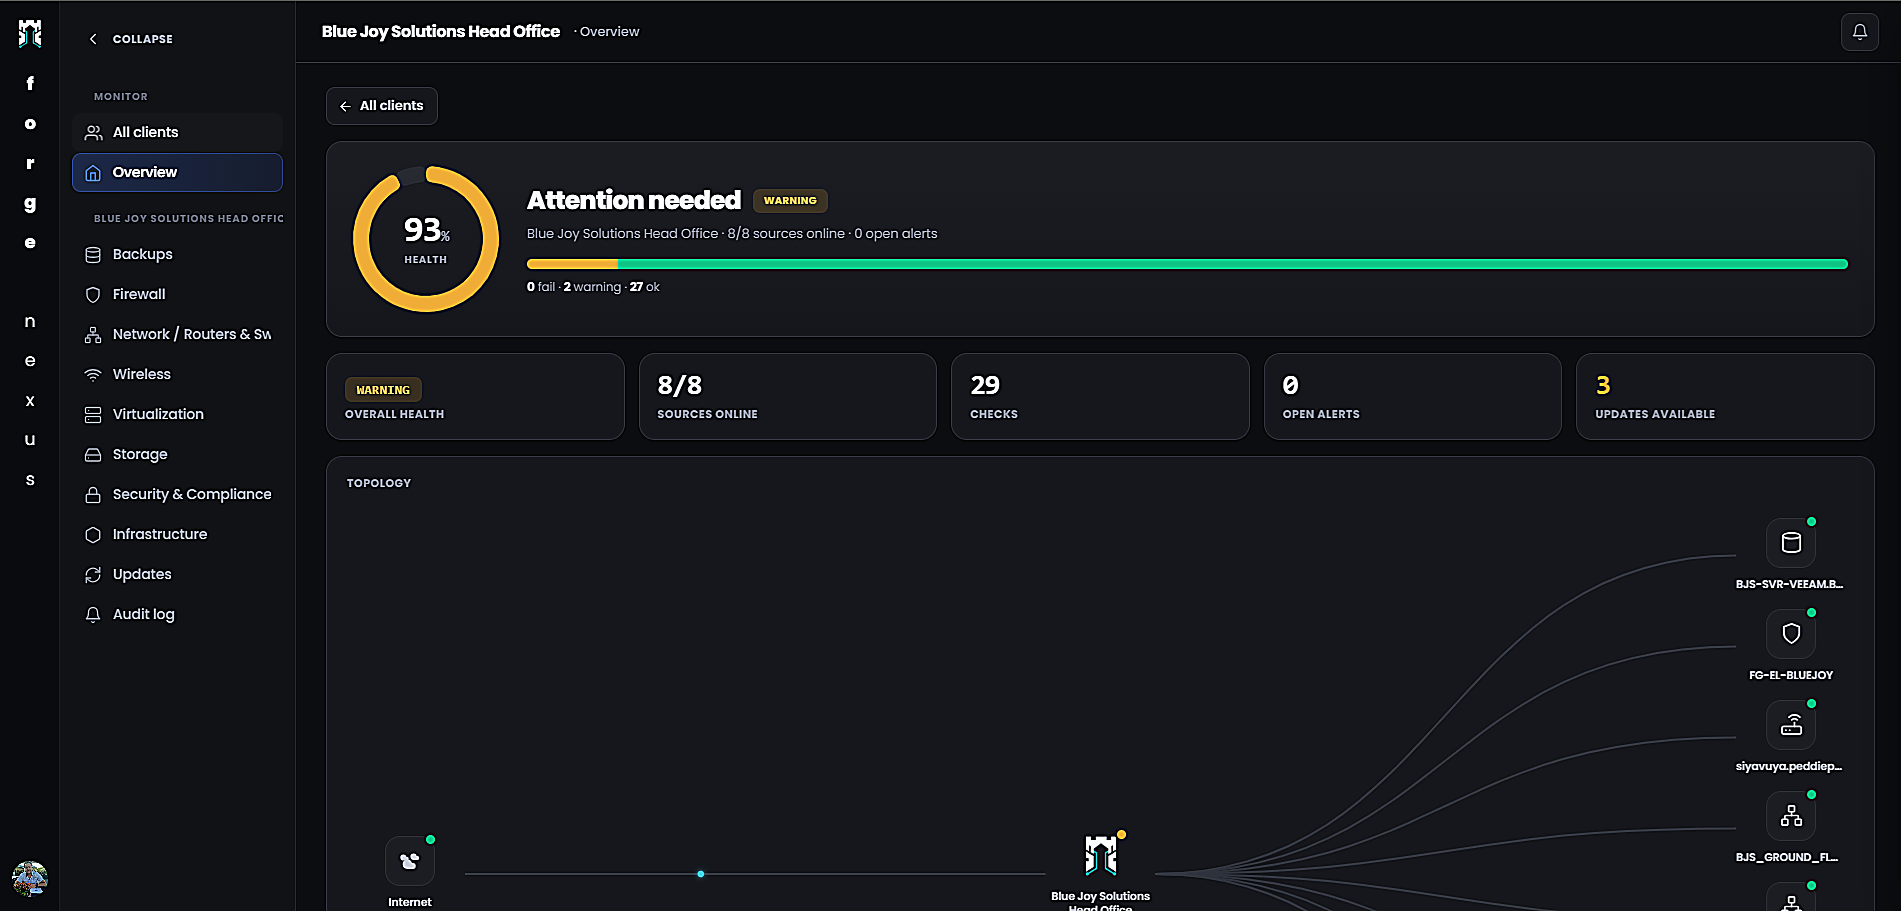1901x911 pixels.
Task: Open the Backups section
Action: coord(177,254)
